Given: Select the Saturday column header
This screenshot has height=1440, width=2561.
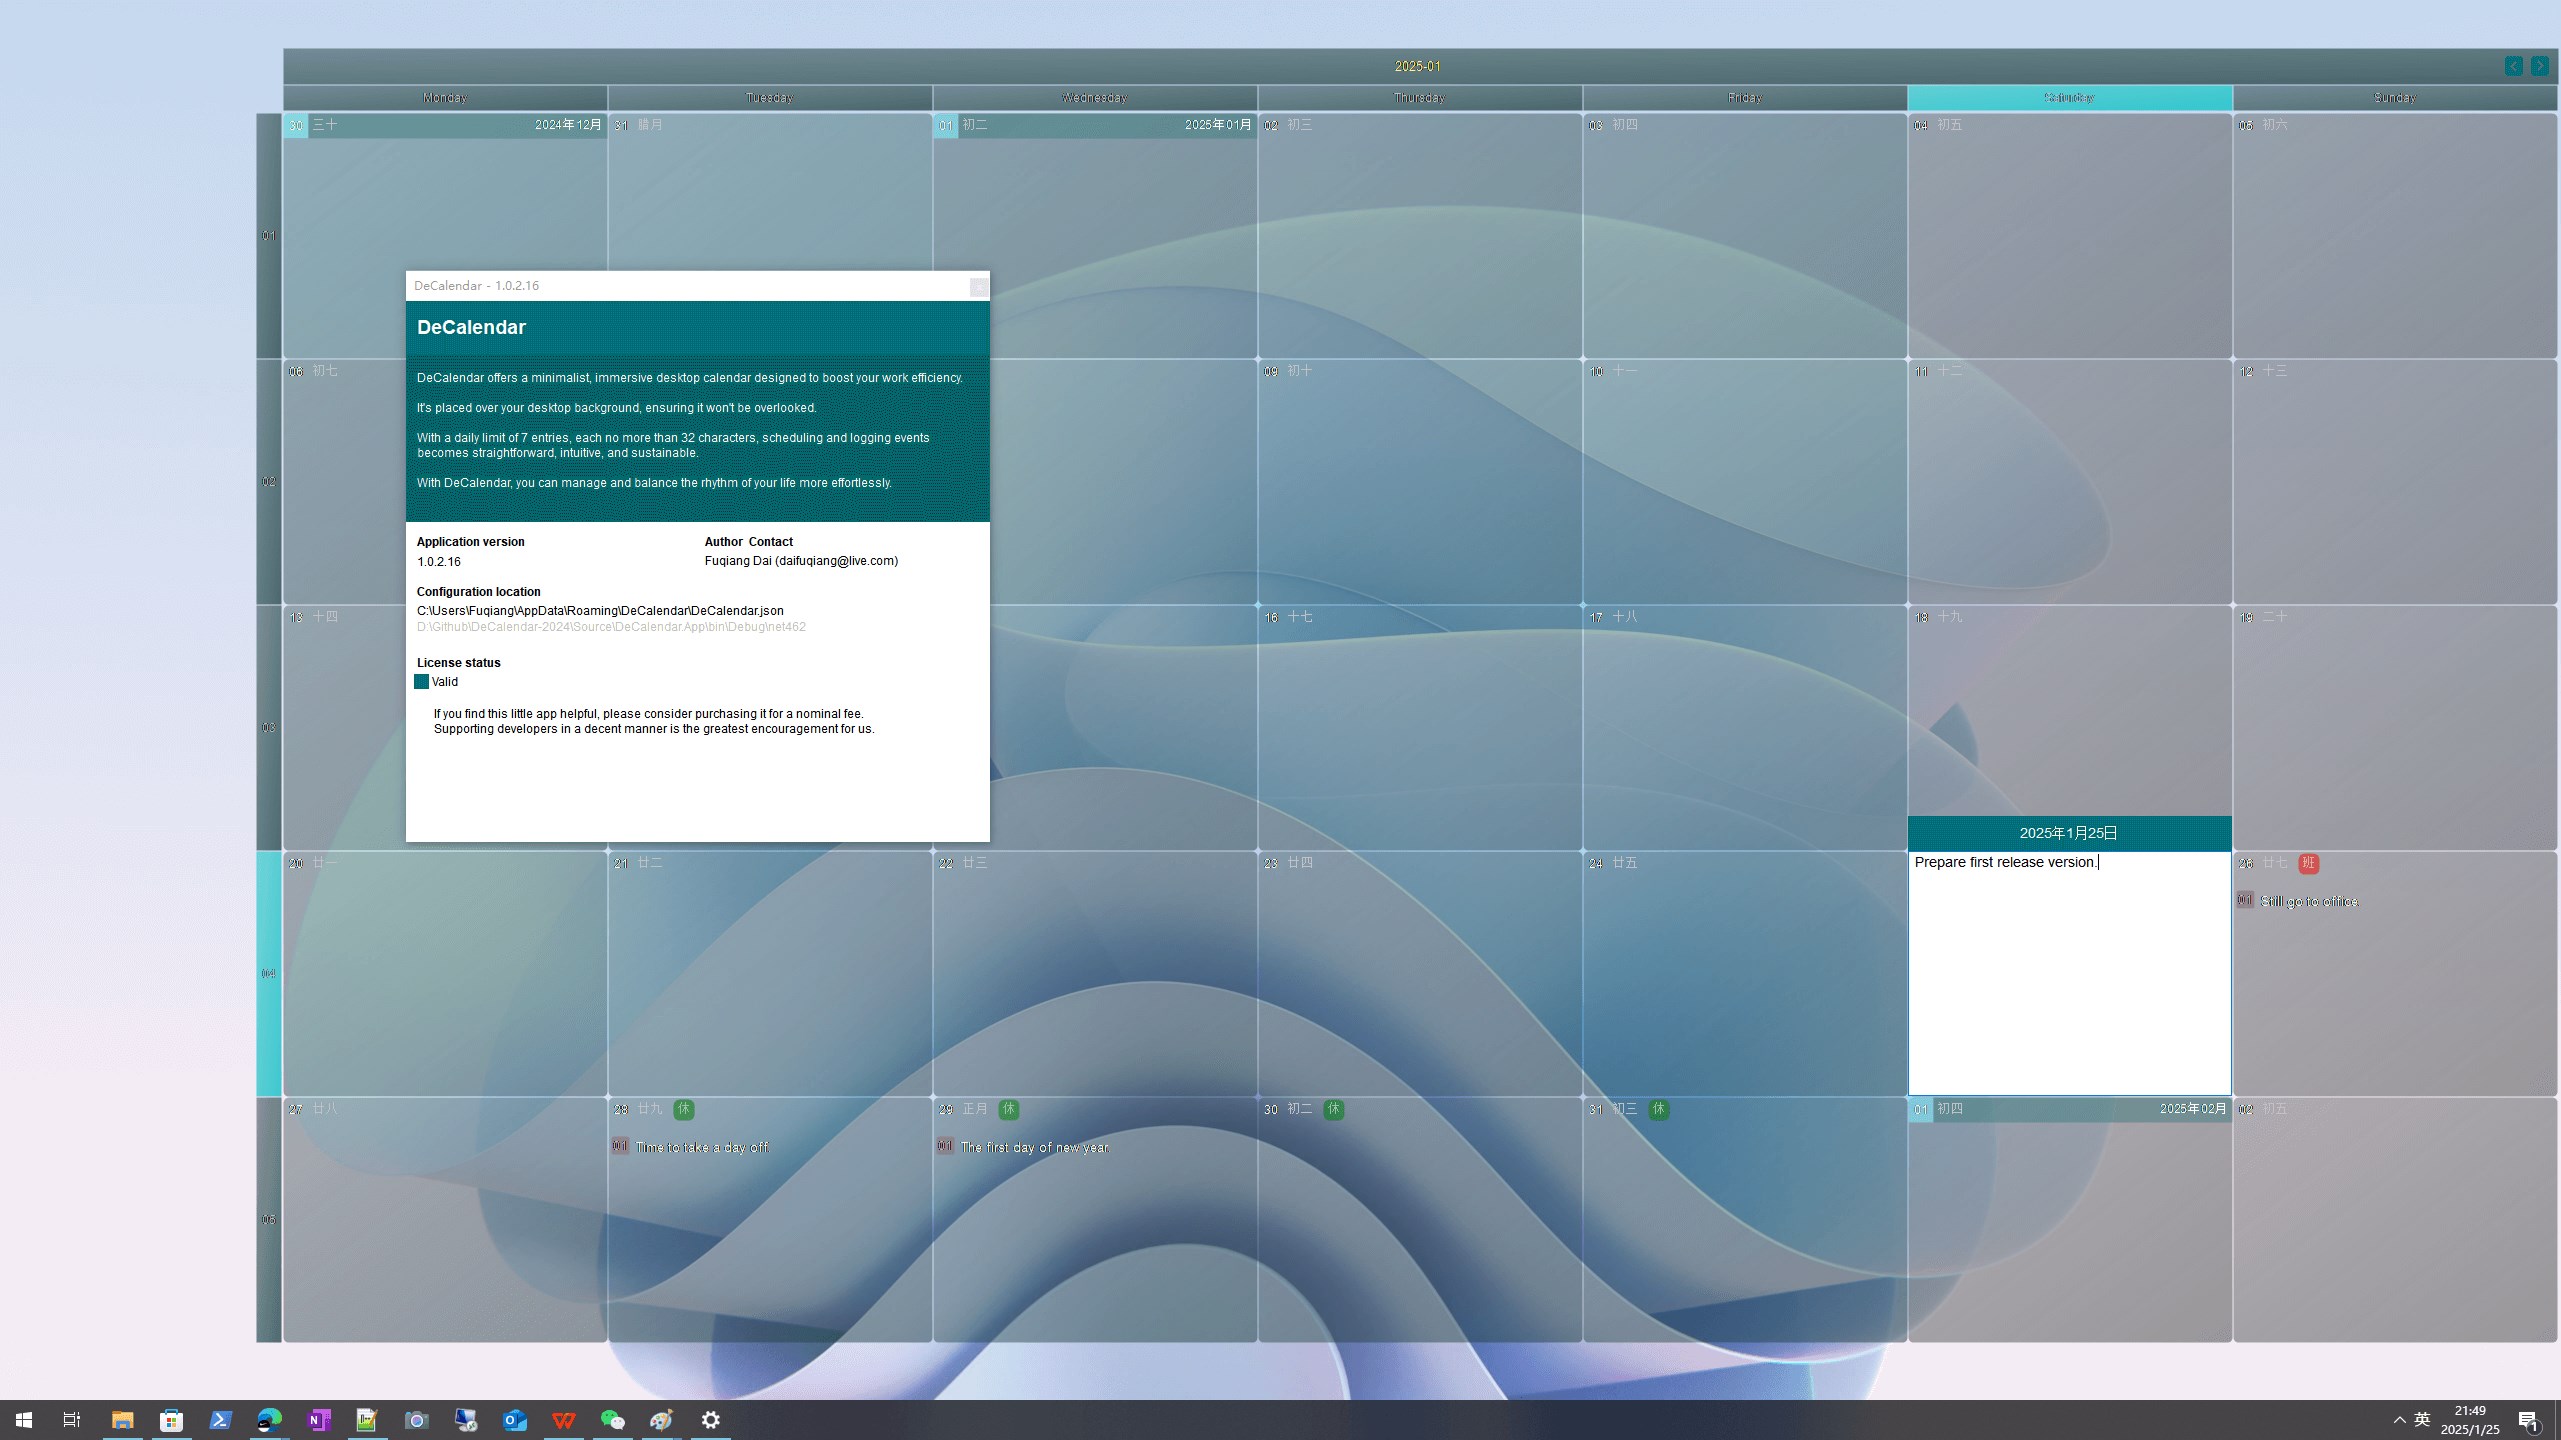Looking at the screenshot, I should [x=2069, y=98].
